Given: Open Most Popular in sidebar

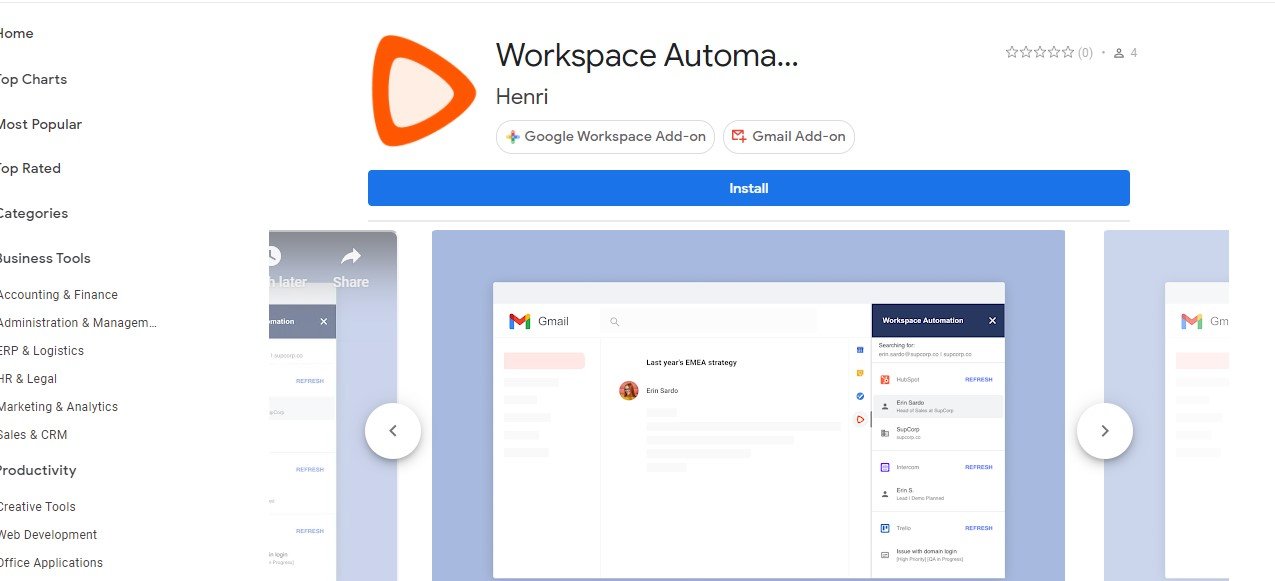Looking at the screenshot, I should [x=40, y=124].
